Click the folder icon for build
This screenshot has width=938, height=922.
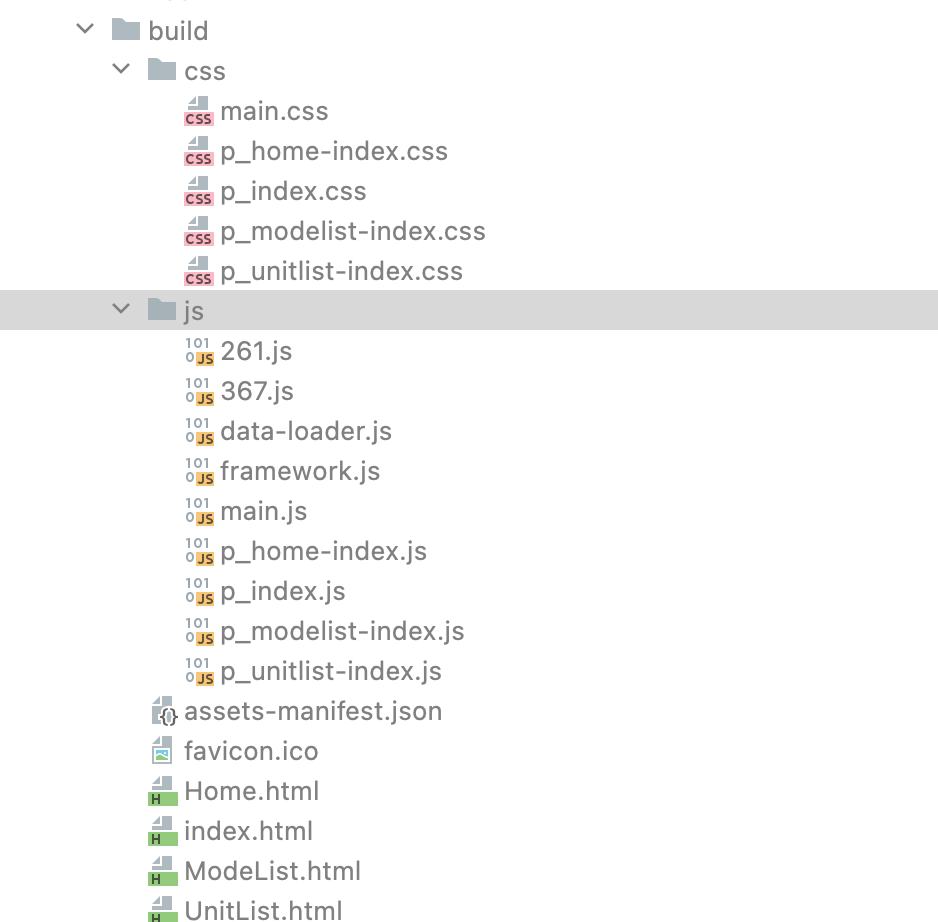point(127,30)
